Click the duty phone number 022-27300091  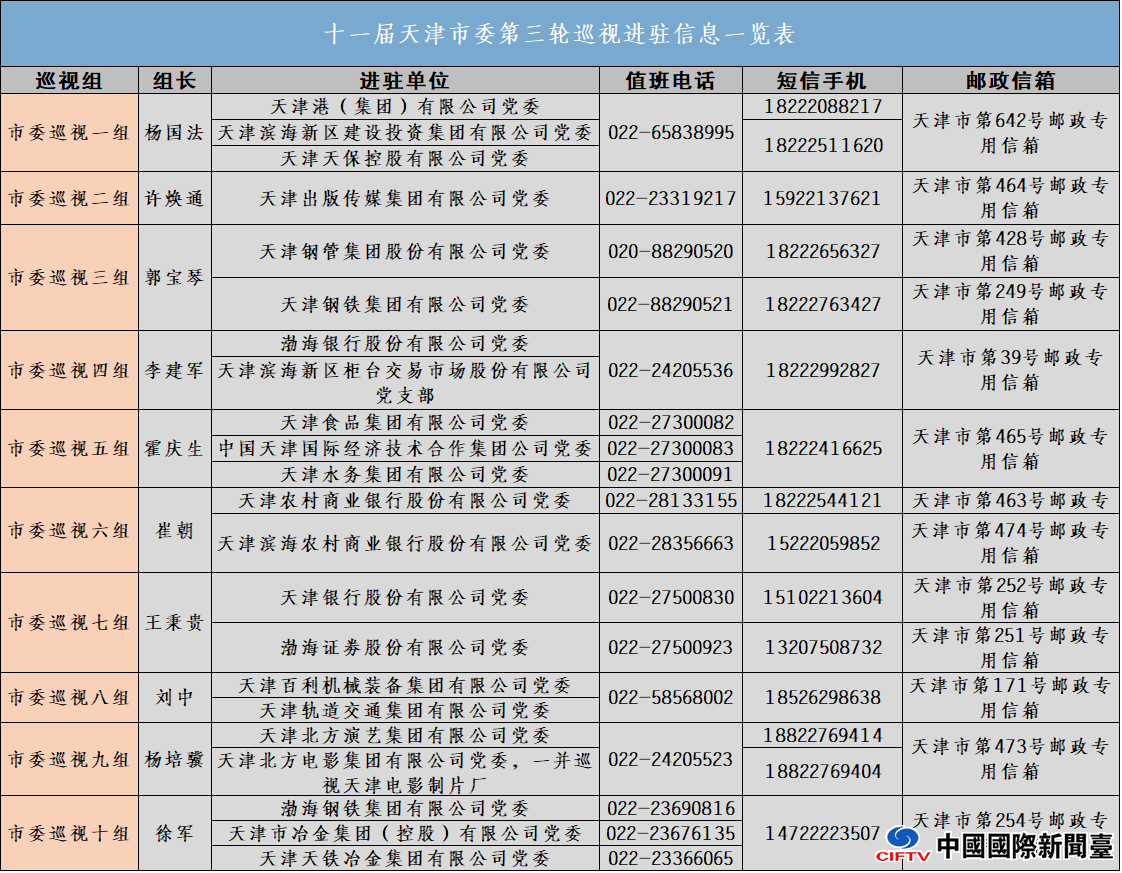[x=671, y=474]
